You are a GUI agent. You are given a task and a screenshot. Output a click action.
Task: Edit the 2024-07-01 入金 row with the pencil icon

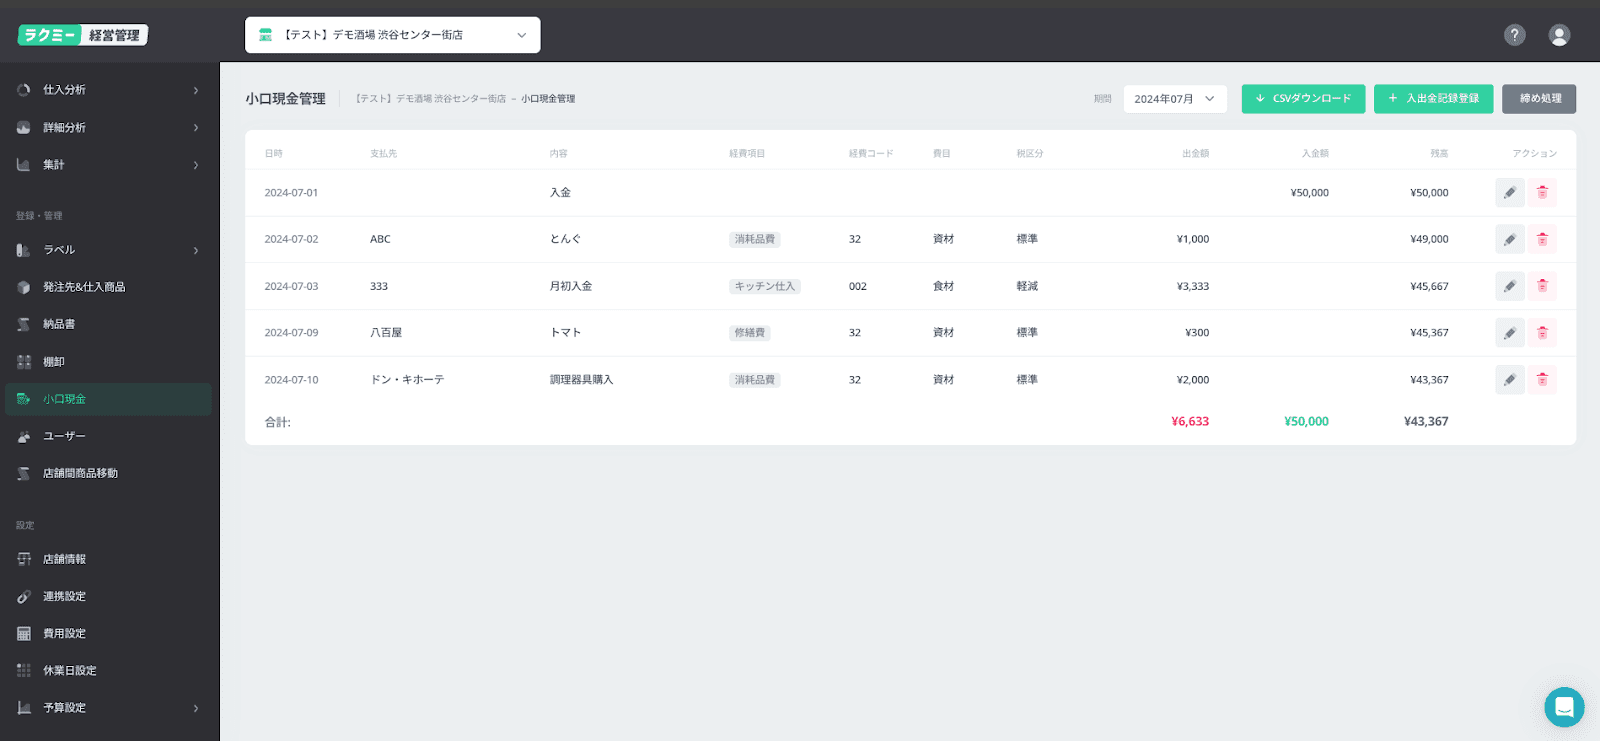1510,192
